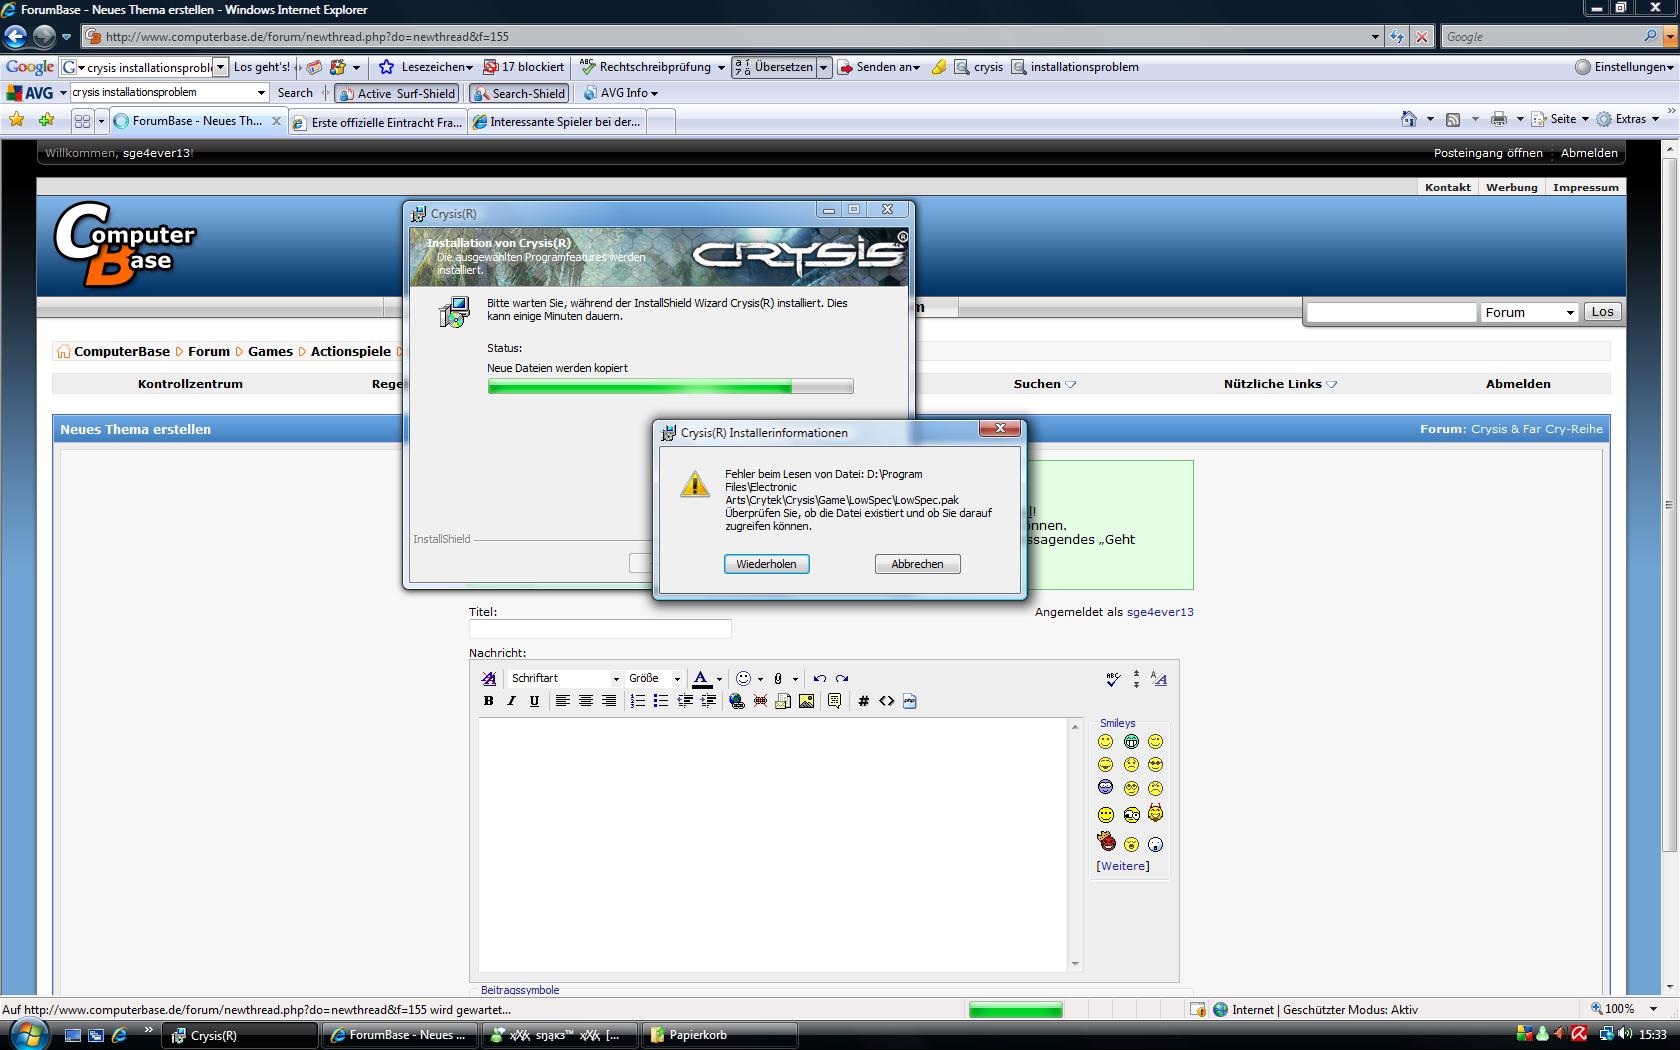
Task: Click IE Favorites Center star icon
Action: point(17,120)
